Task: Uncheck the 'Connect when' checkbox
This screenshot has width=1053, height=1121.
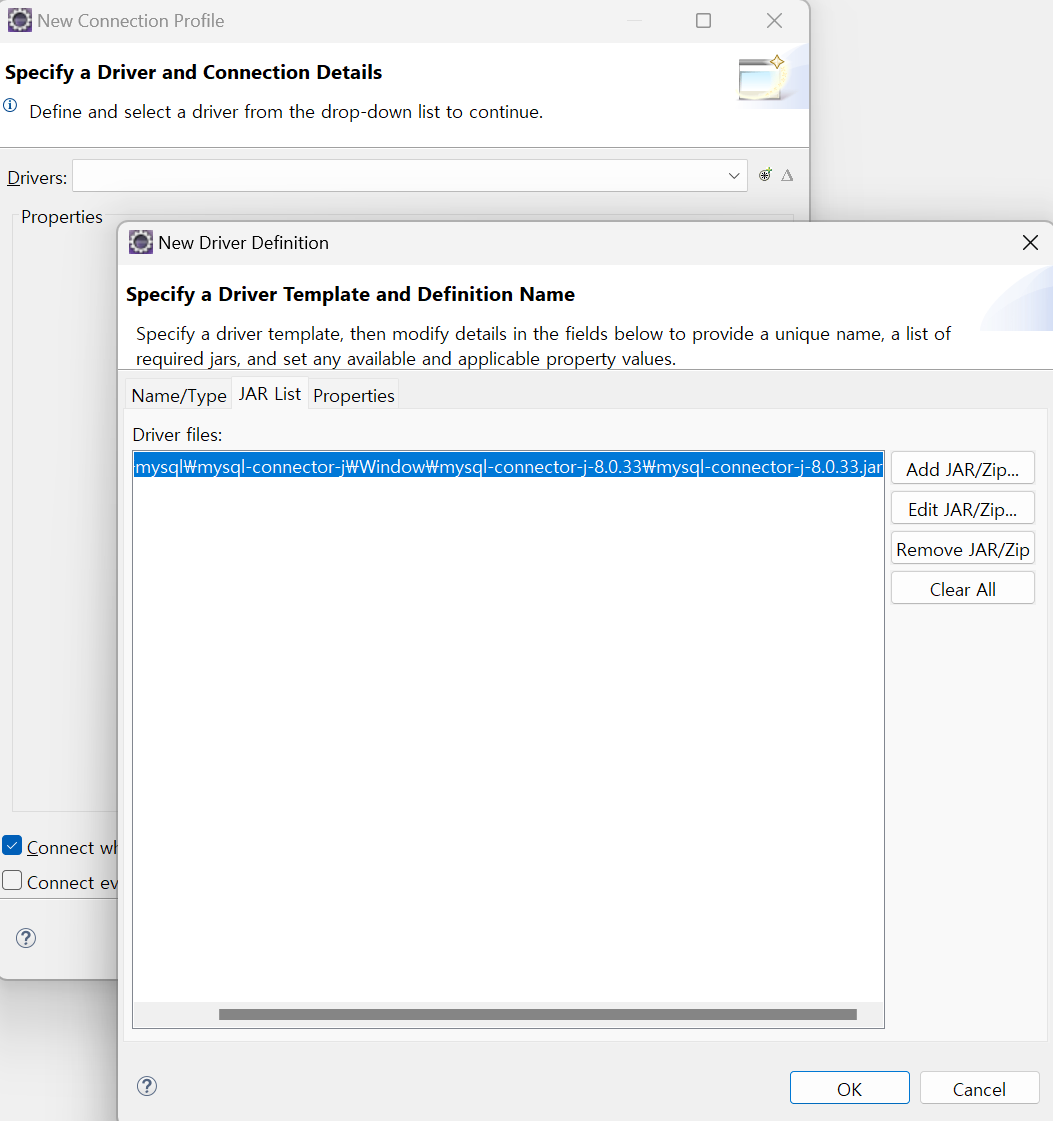Action: point(12,846)
